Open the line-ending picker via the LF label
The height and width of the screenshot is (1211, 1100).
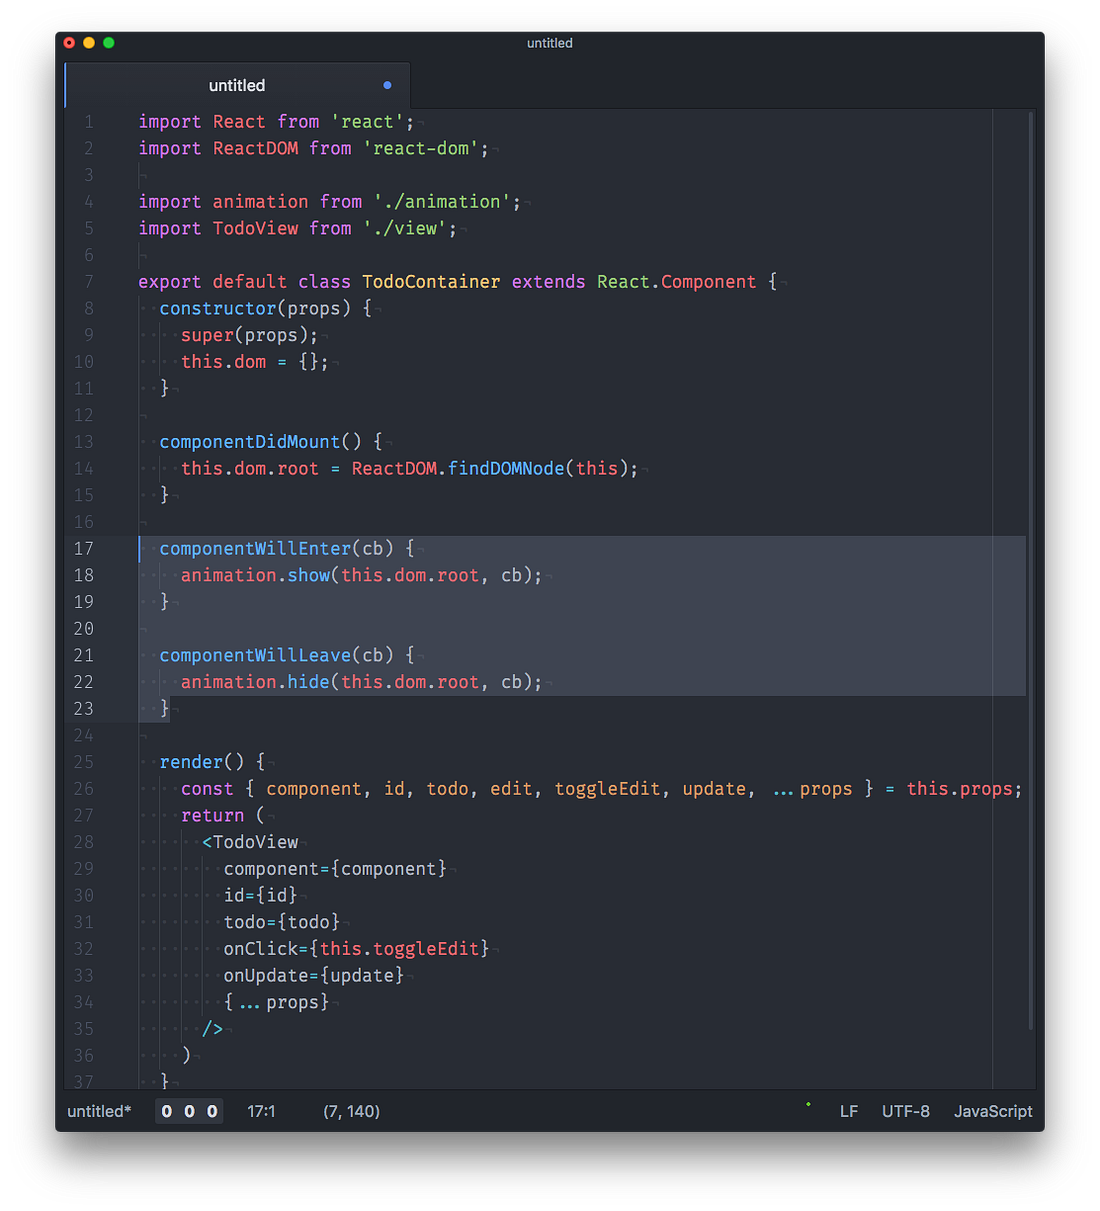click(x=848, y=1111)
